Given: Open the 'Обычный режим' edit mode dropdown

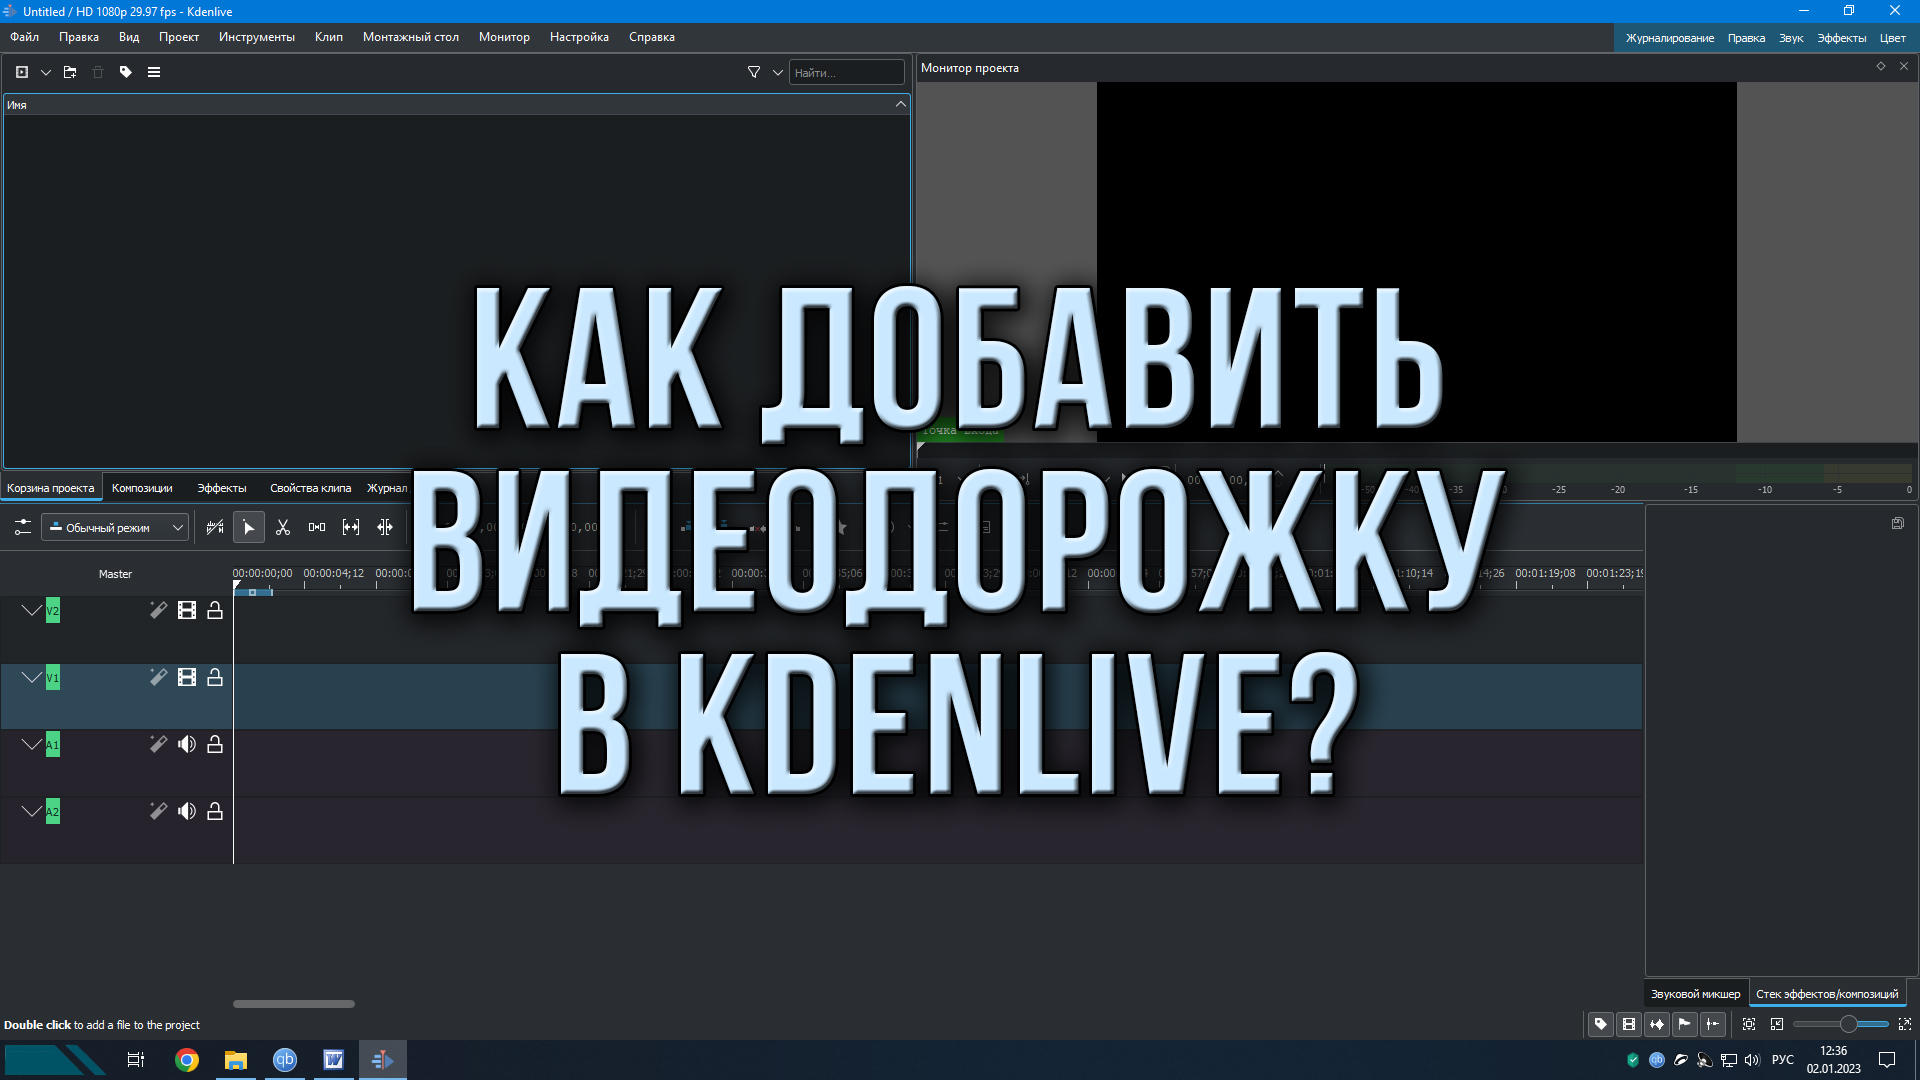Looking at the screenshot, I should 115,527.
